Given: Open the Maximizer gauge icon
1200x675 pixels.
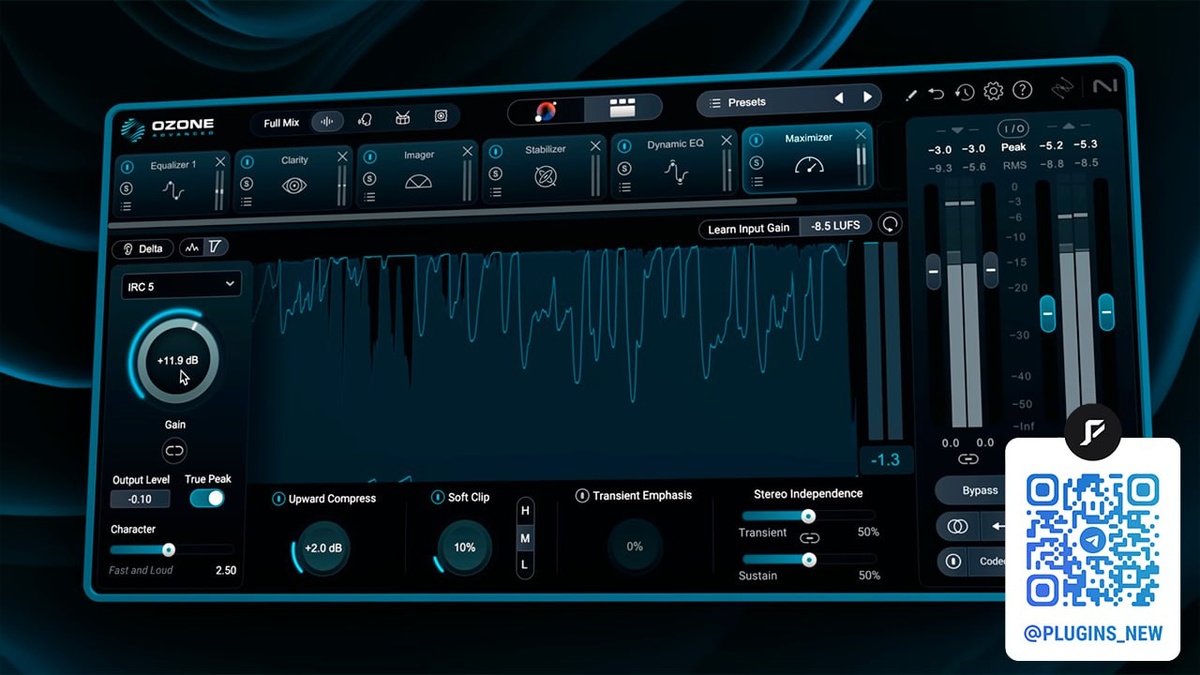Looking at the screenshot, I should (x=809, y=165).
